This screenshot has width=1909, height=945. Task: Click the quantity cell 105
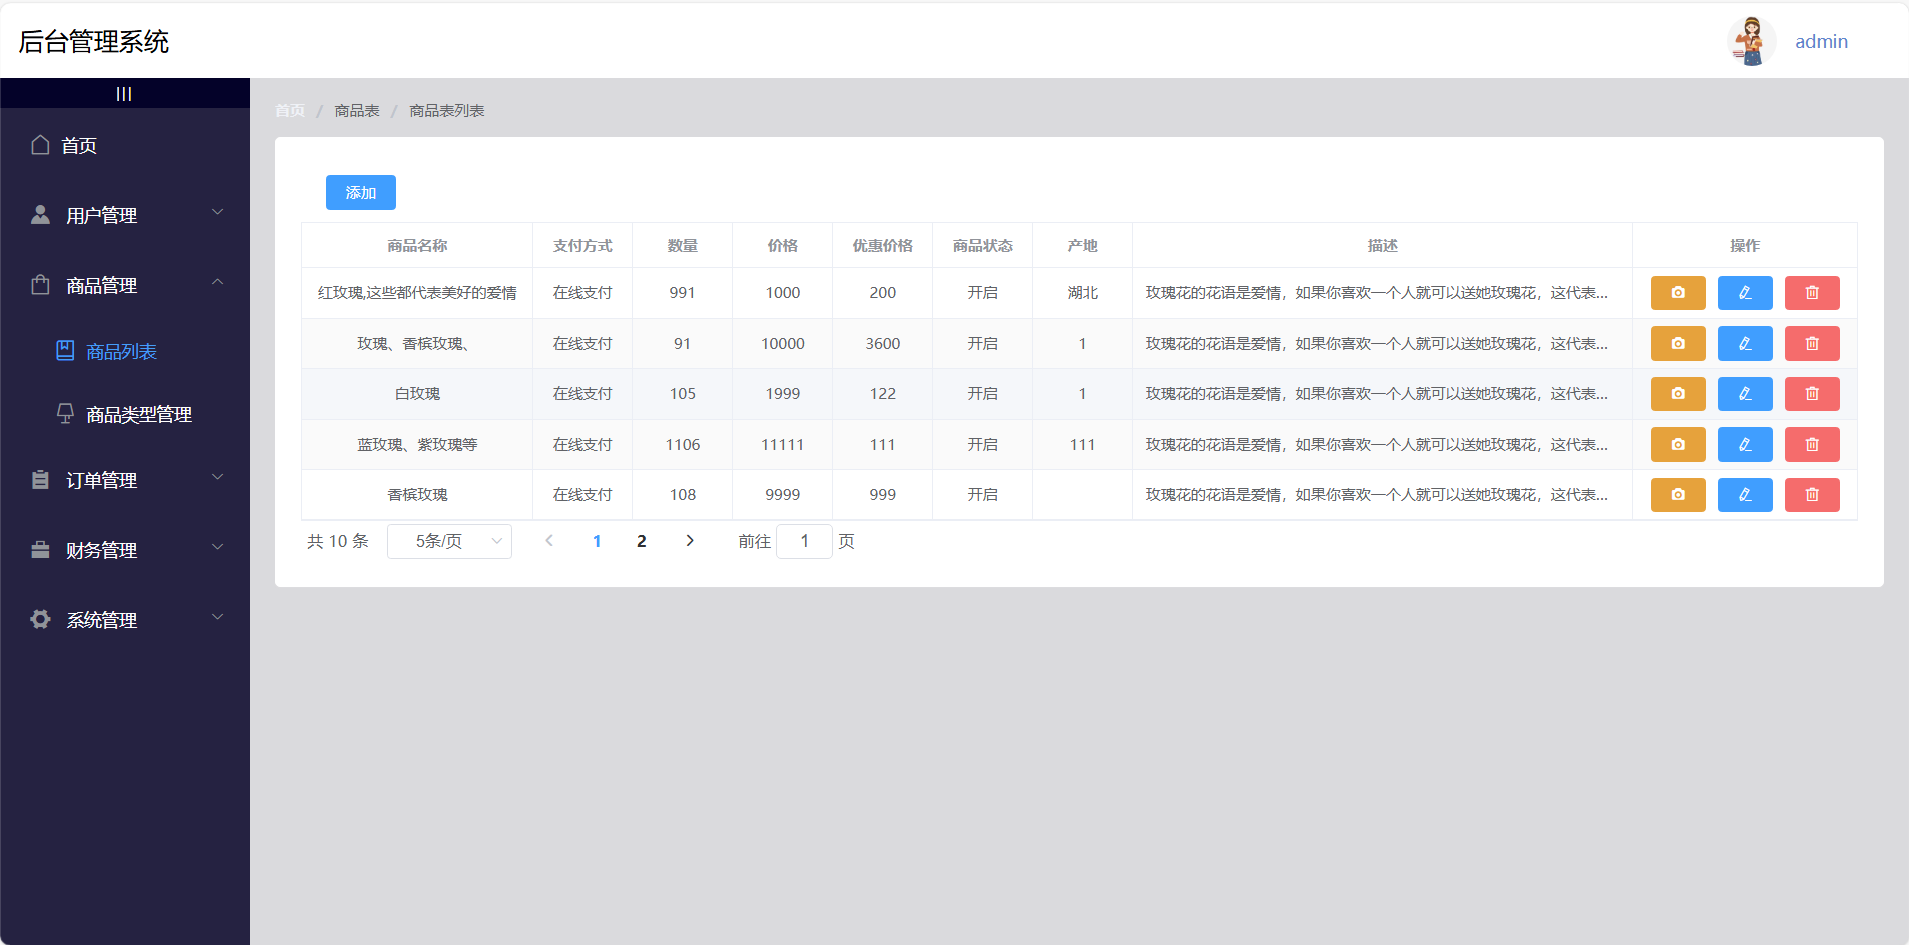683,394
